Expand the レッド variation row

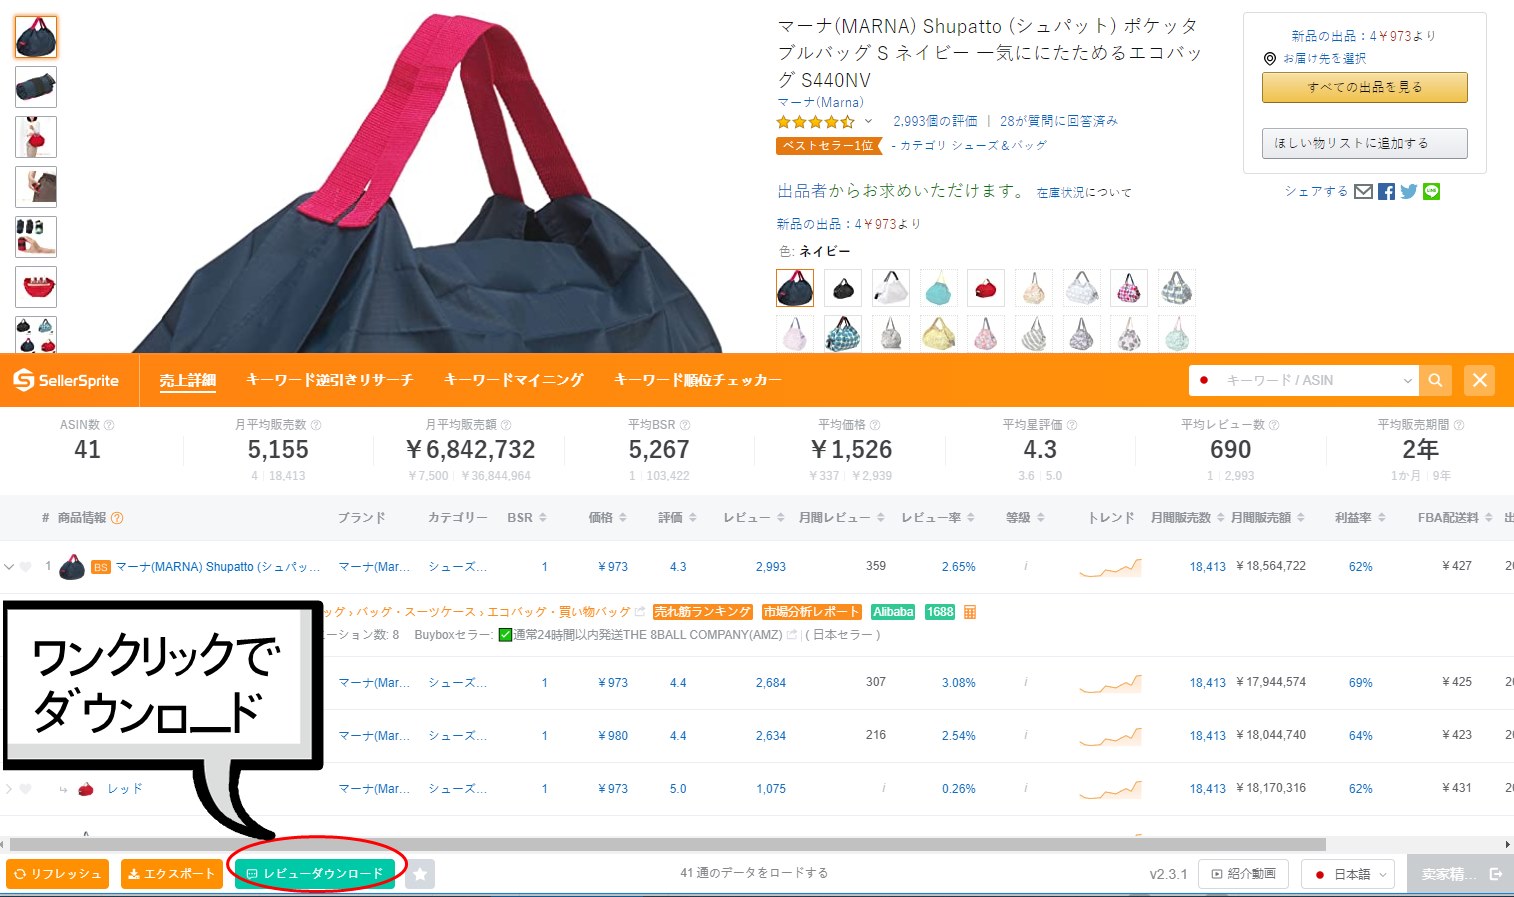[9, 789]
